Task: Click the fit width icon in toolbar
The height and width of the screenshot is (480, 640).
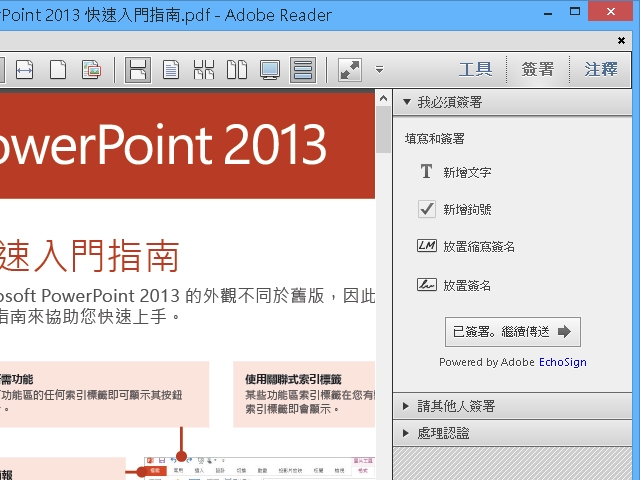Action: point(24,70)
